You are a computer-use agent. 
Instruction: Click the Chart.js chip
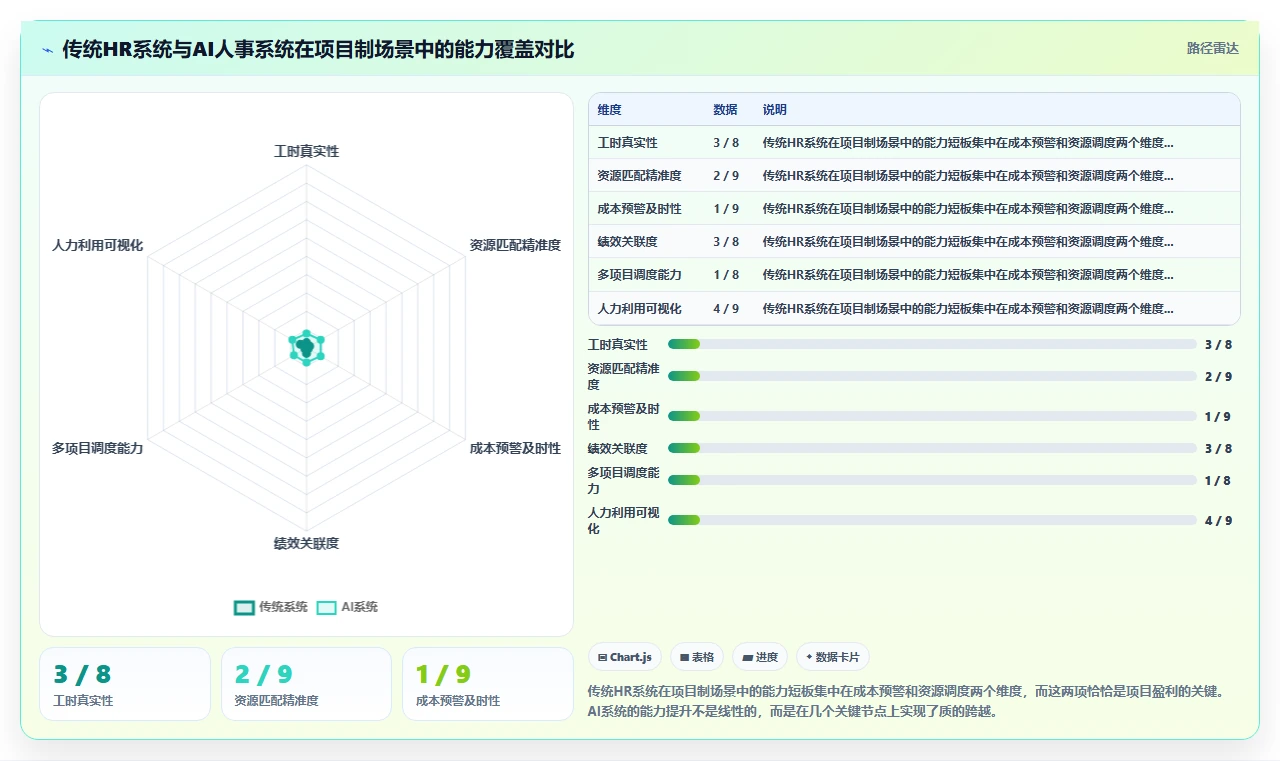coord(625,657)
